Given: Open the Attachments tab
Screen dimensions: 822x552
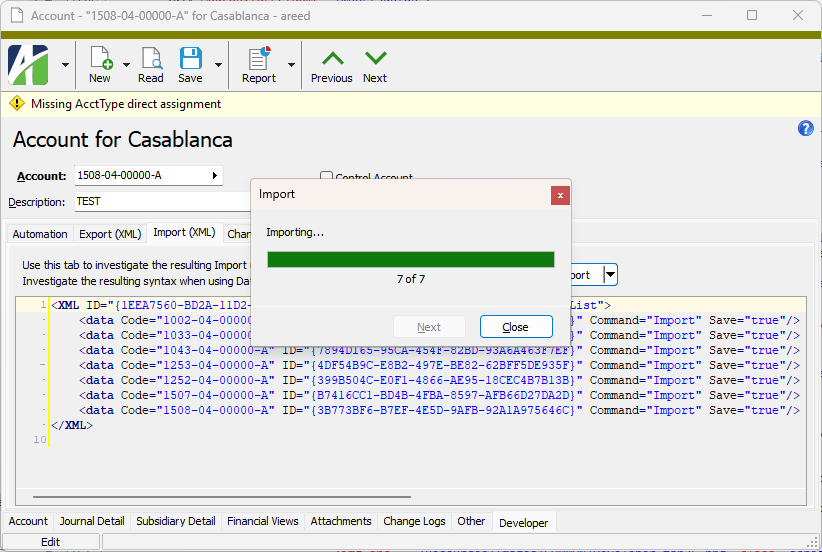Looking at the screenshot, I should point(341,521).
